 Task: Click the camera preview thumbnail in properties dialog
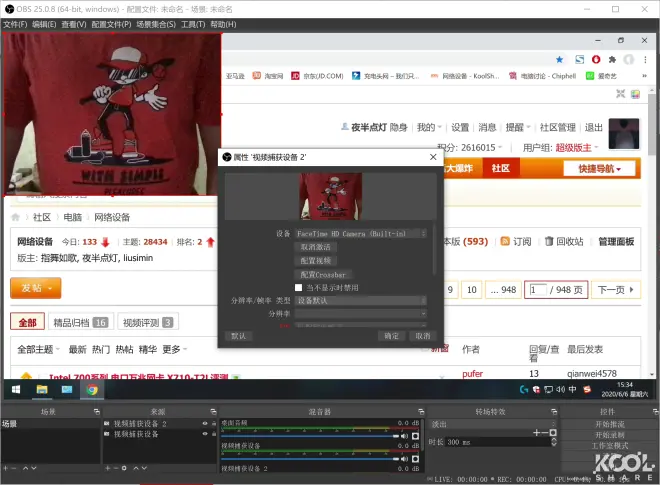click(330, 196)
